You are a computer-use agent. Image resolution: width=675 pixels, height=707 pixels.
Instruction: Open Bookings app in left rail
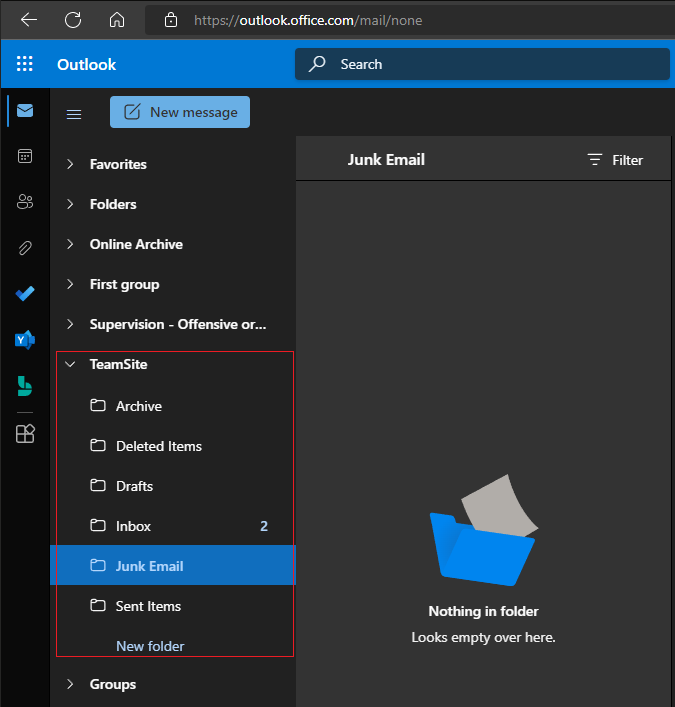[25, 386]
